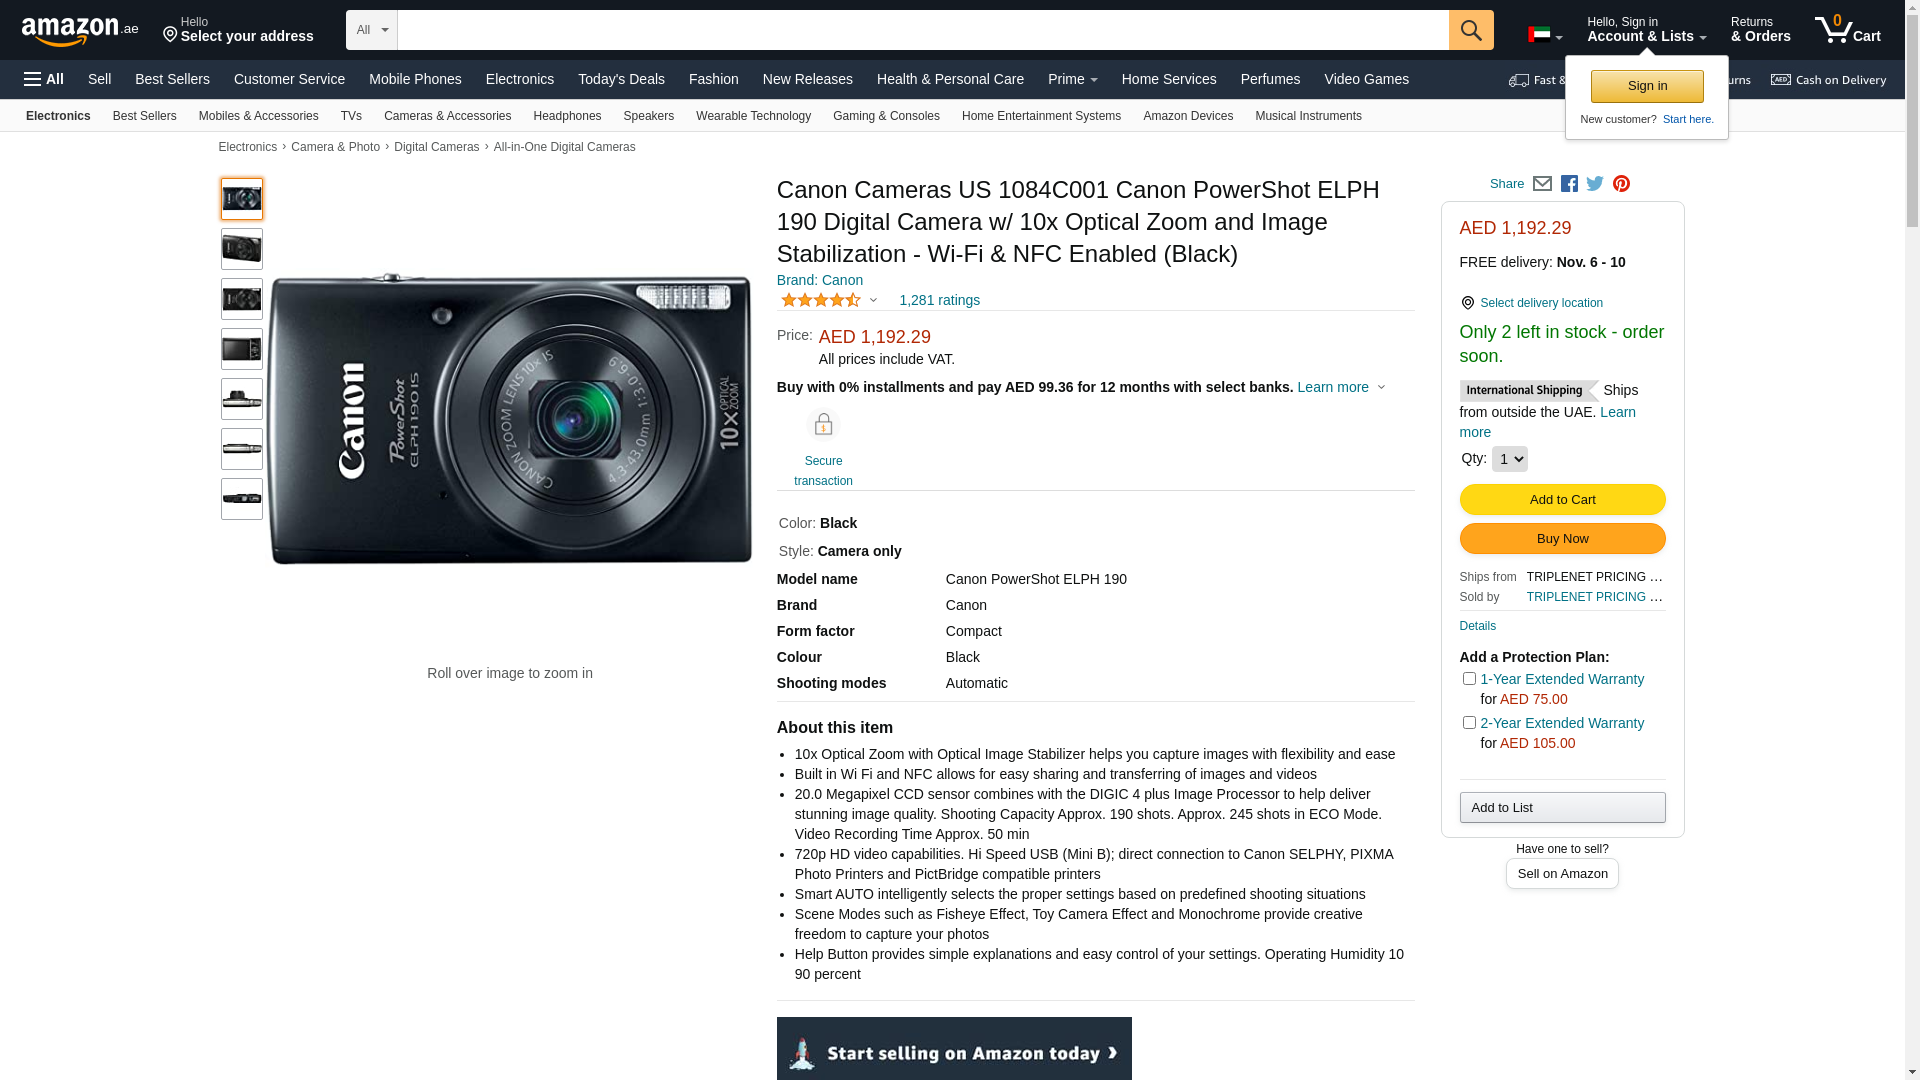1920x1080 pixels.
Task: Expand the star ratings breakdown arrow
Action: coord(873,301)
